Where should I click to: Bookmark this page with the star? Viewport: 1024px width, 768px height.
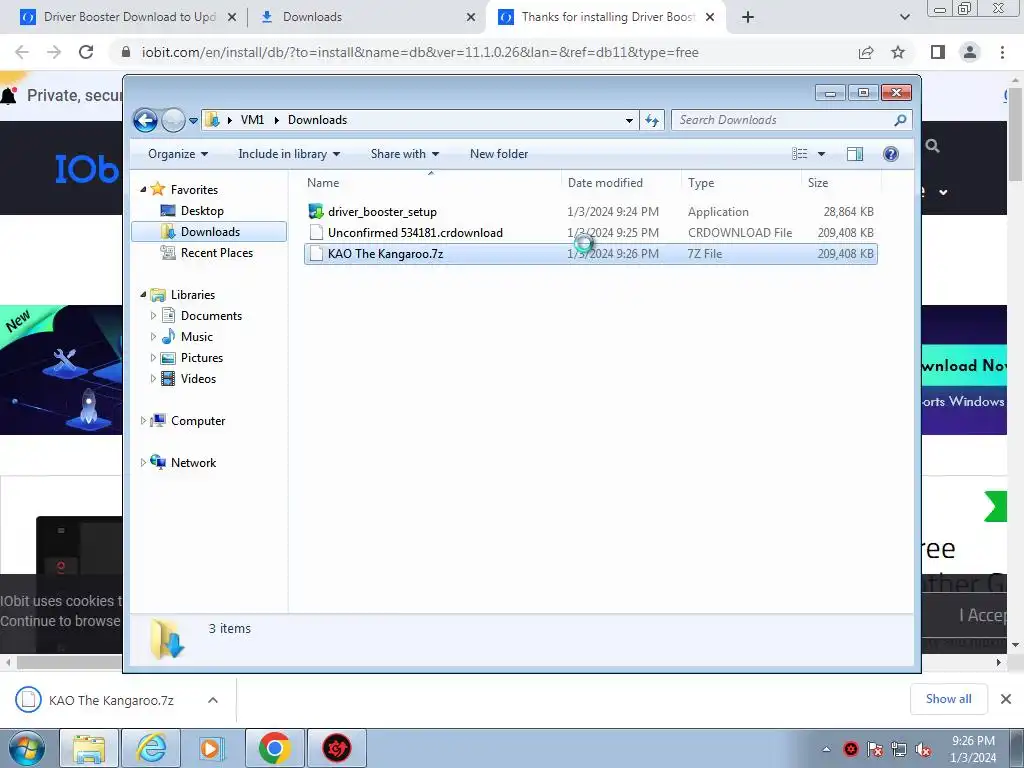898,52
